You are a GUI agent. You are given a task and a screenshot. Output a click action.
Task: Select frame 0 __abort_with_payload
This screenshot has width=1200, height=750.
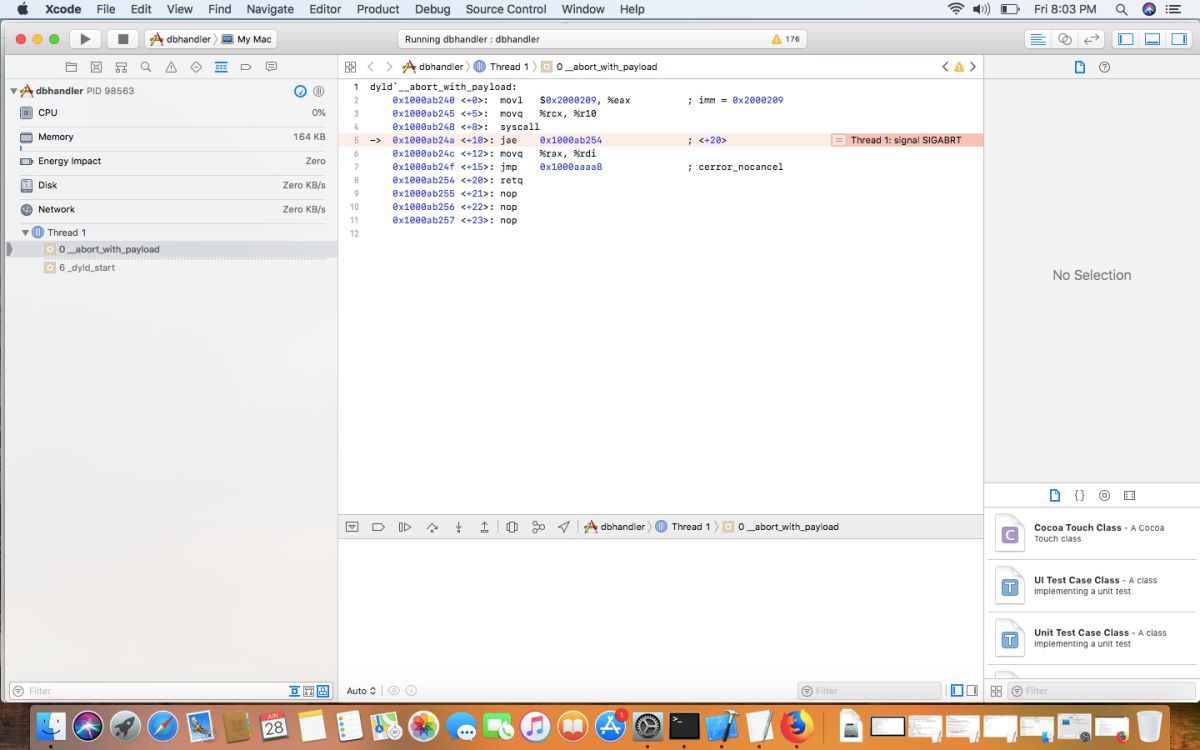pyautogui.click(x=169, y=249)
